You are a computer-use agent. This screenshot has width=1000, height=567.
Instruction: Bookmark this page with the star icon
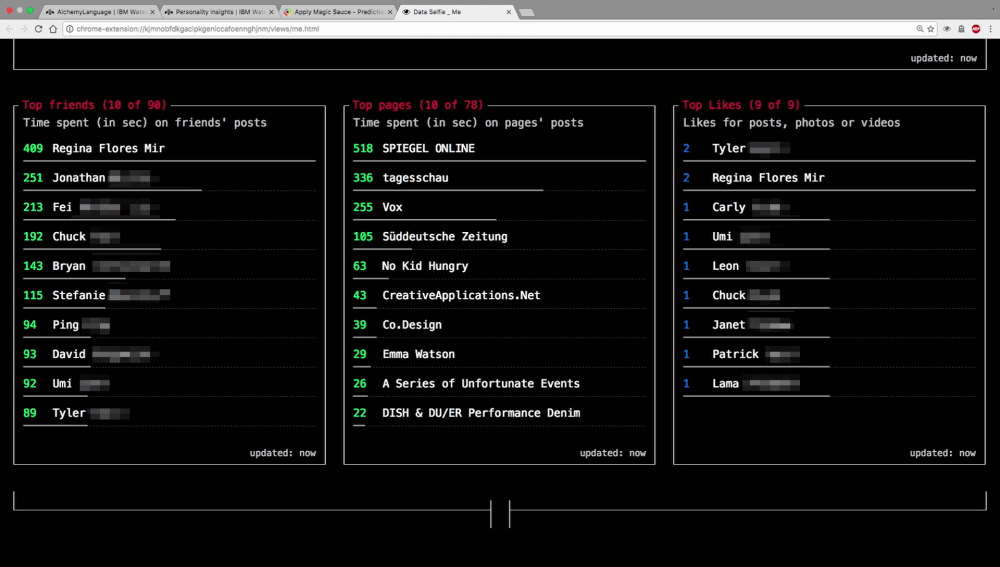(x=930, y=29)
